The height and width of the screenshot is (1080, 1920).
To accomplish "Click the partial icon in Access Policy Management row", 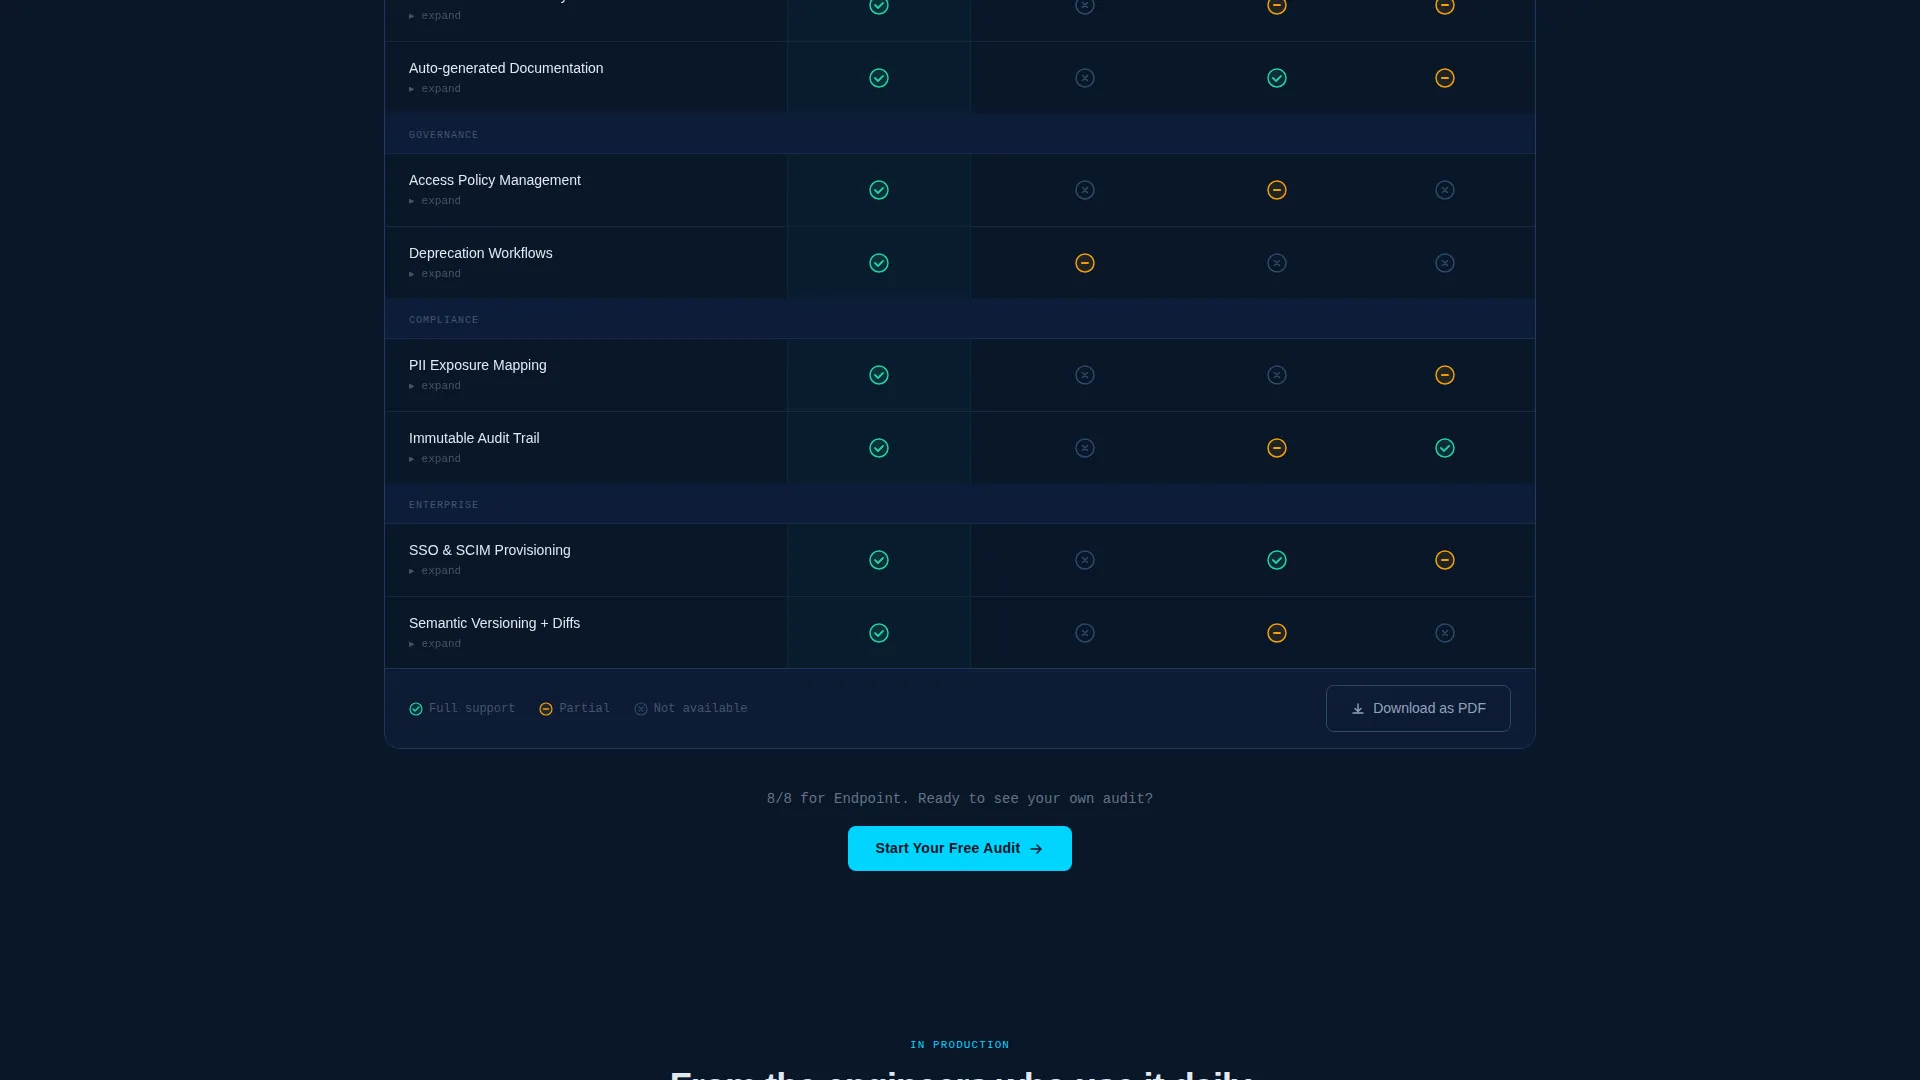I will pos(1277,190).
